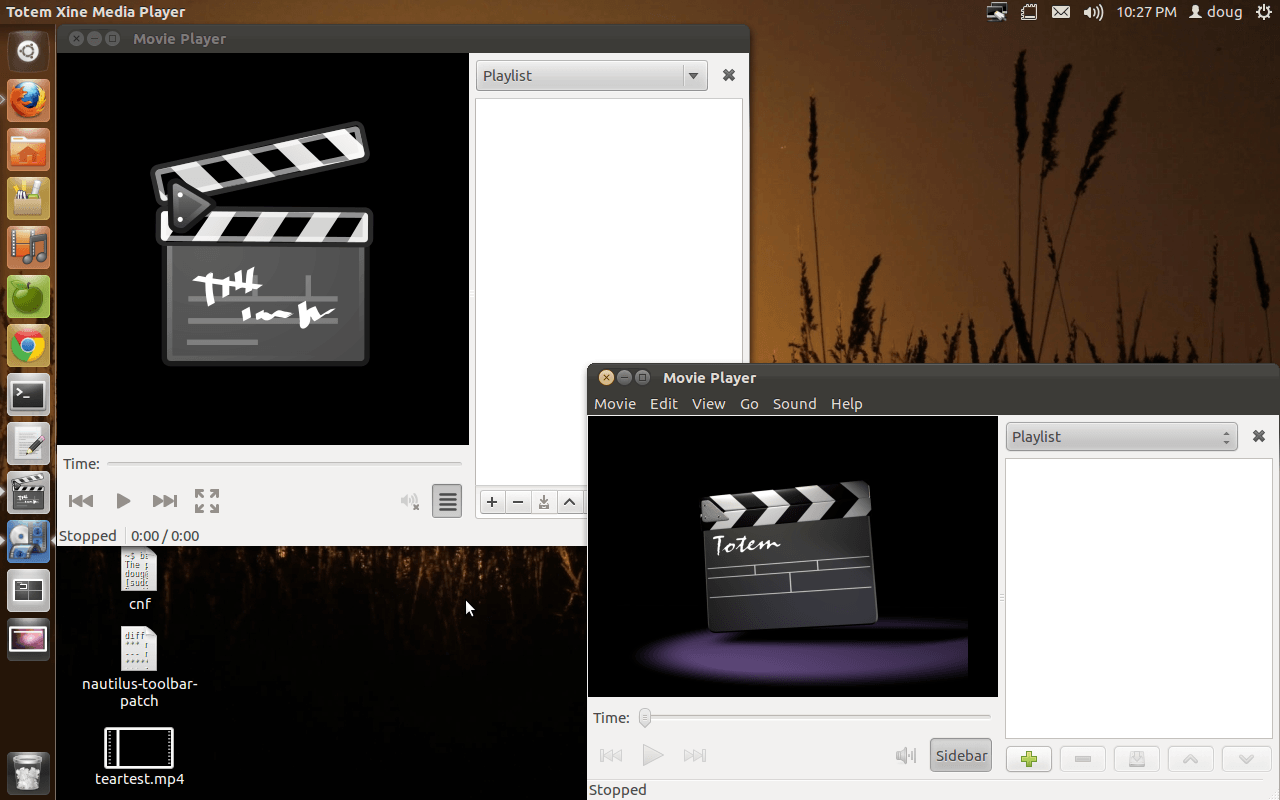Launch Firefox from the launcher
1280x800 pixels.
[x=28, y=101]
